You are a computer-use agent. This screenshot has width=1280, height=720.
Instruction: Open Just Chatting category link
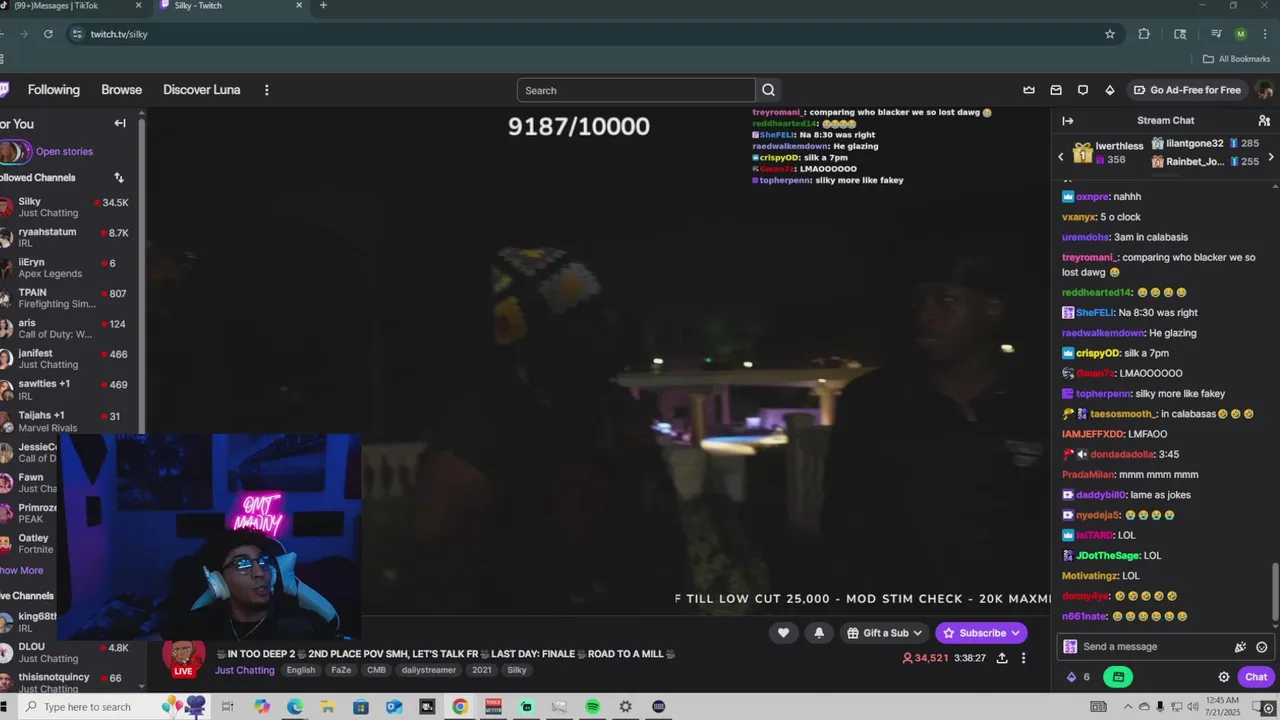point(244,670)
